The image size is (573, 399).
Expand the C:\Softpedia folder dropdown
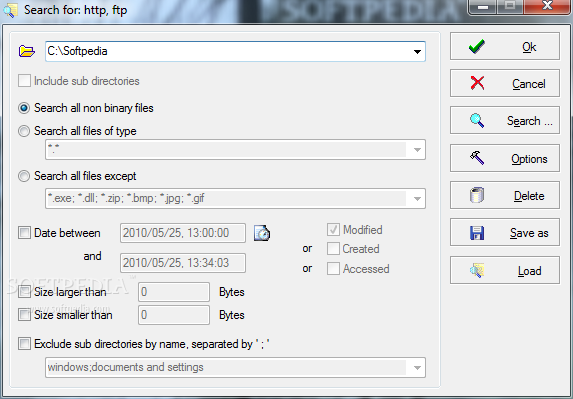coord(417,52)
